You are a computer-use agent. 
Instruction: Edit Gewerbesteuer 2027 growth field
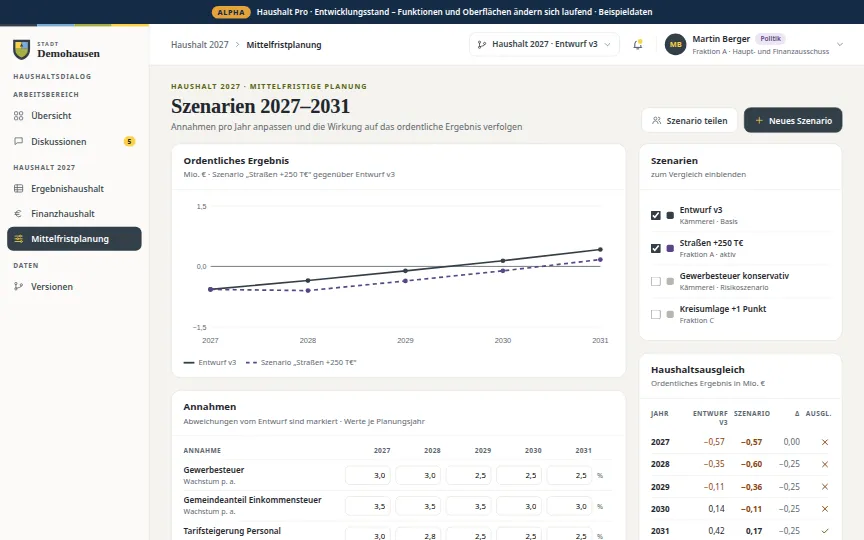click(368, 476)
